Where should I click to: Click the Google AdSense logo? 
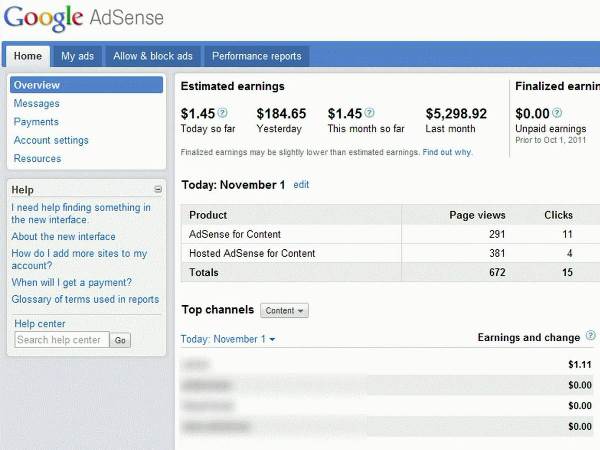pos(84,19)
